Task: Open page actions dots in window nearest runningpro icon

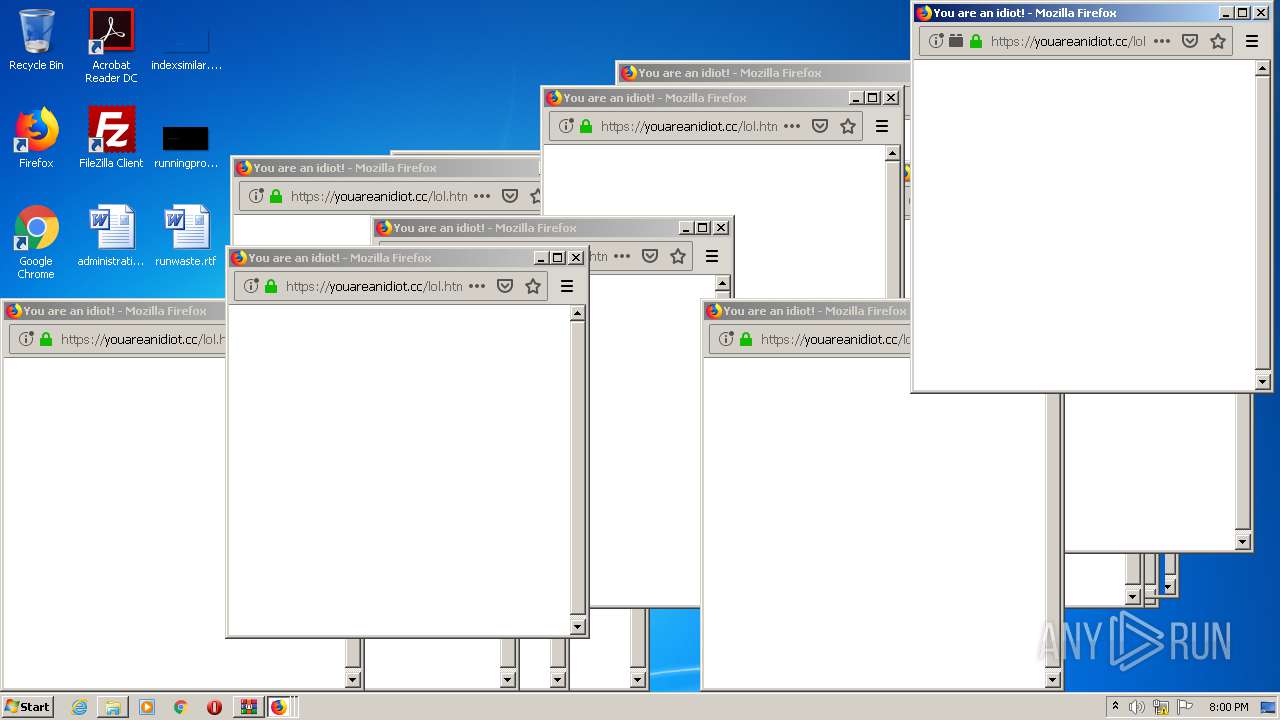Action: 482,196
